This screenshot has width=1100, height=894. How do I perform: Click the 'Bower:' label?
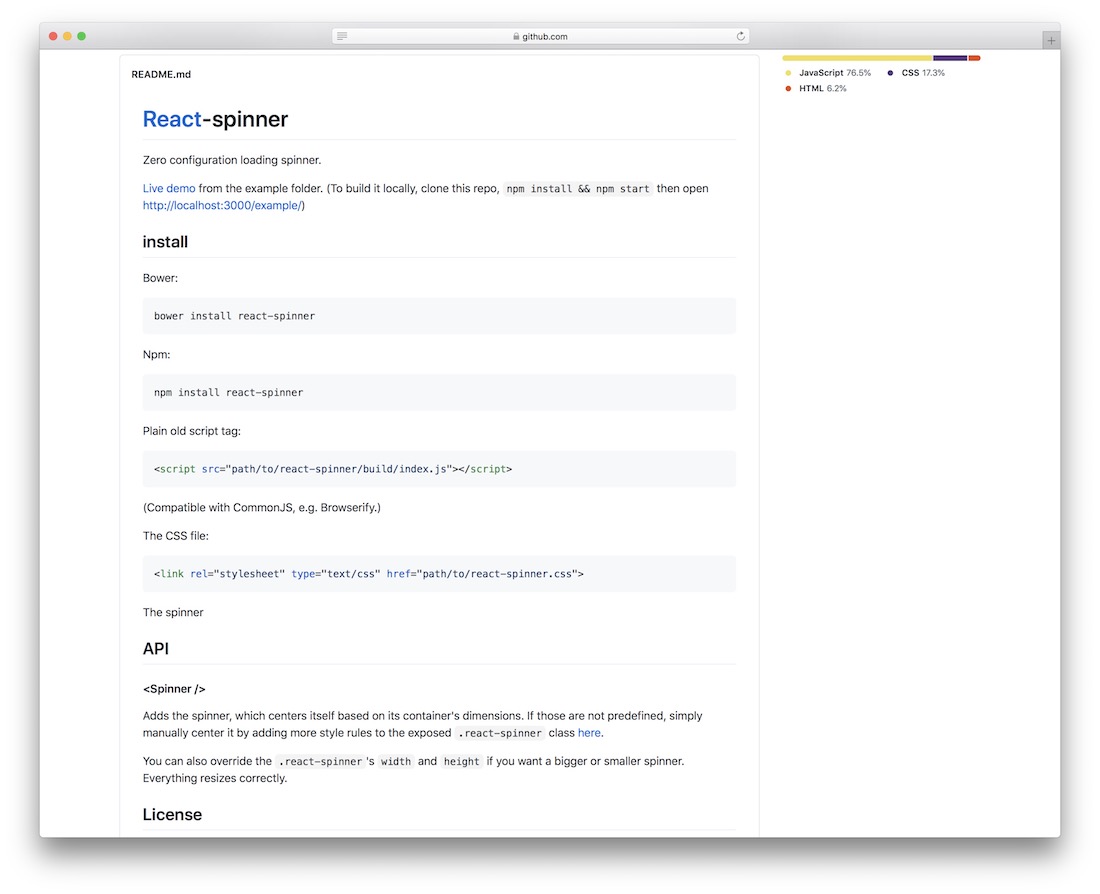(161, 278)
